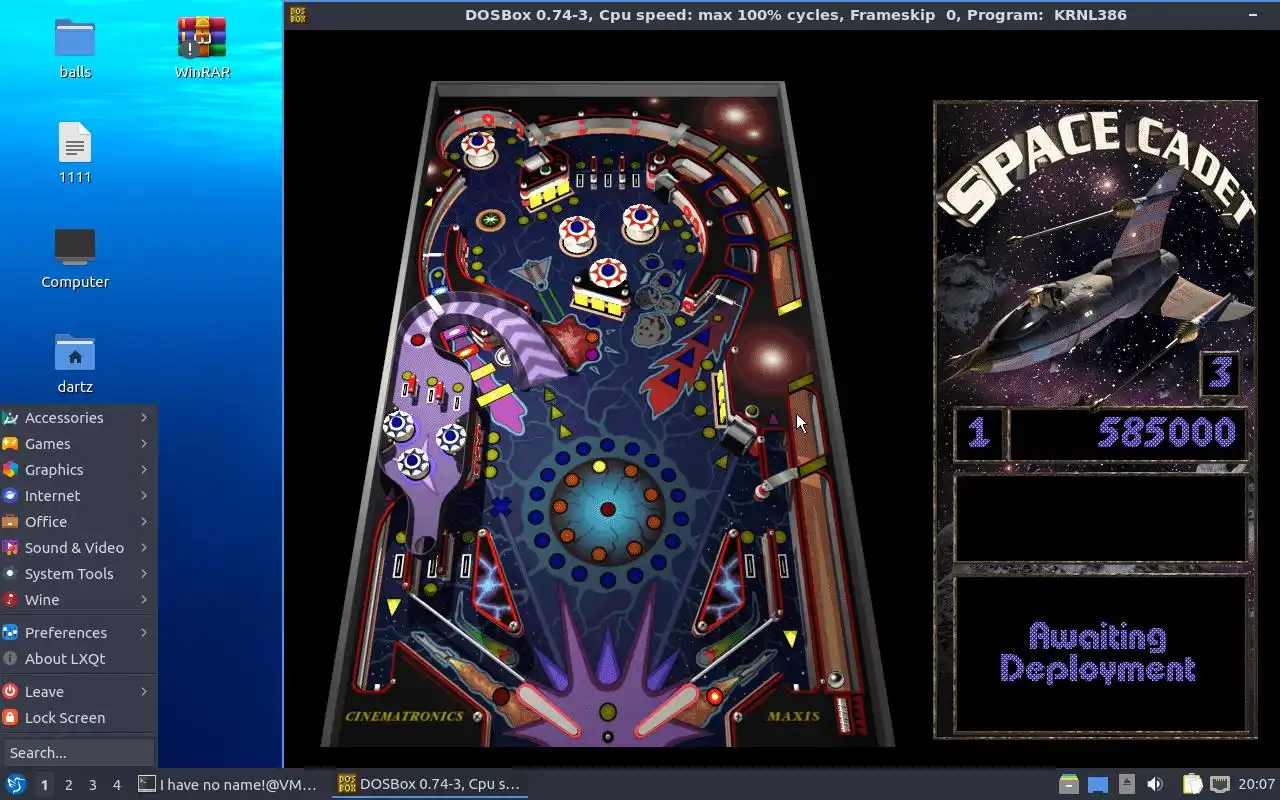Switch to workspace 1

pos(44,784)
